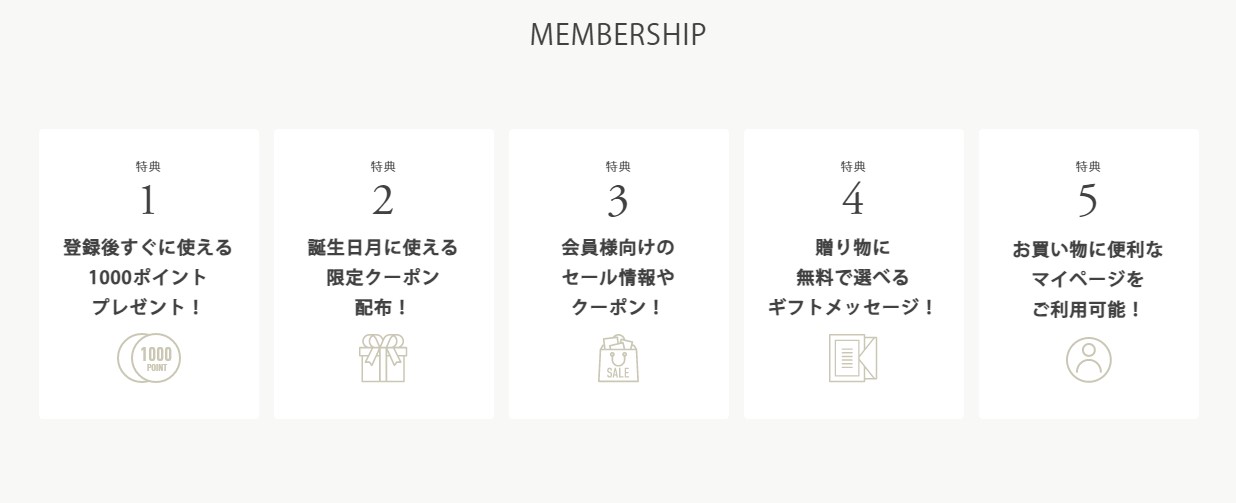Click the gift box with ribbon icon
This screenshot has height=503, width=1236.
383,359
